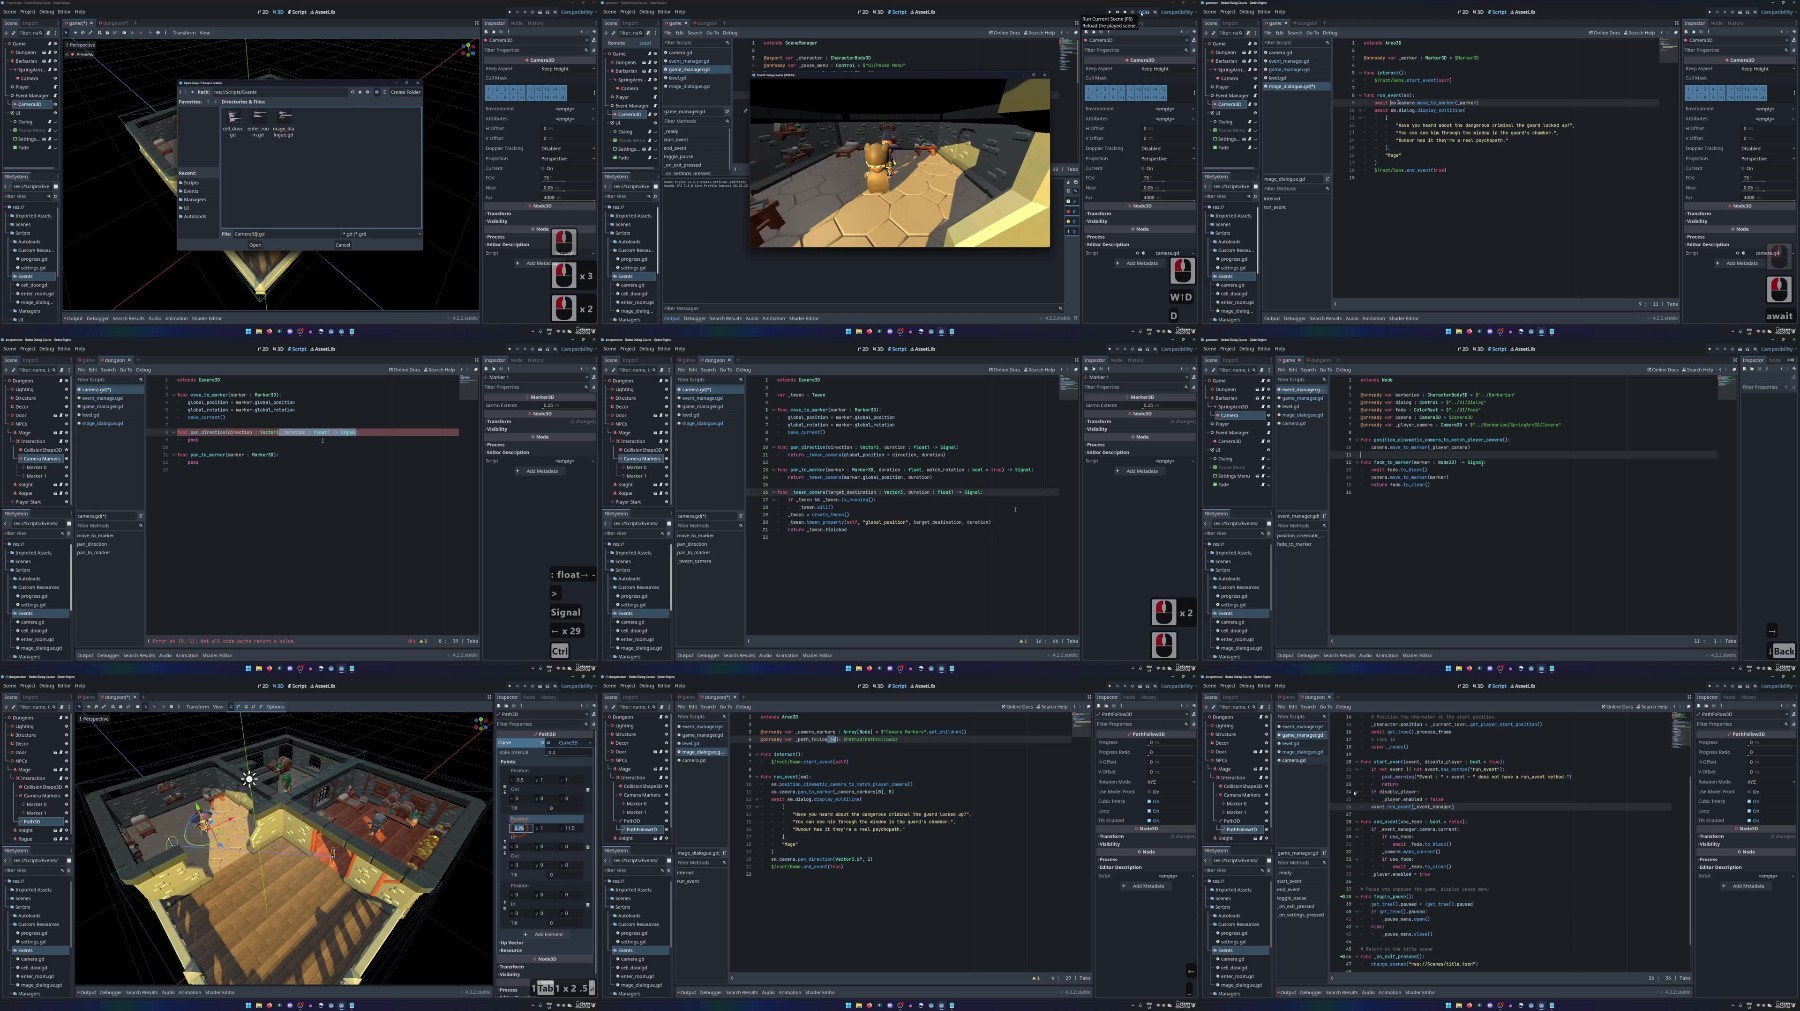Open Managers under Recent in the file dialog
The image size is (1800, 1011).
[194, 199]
